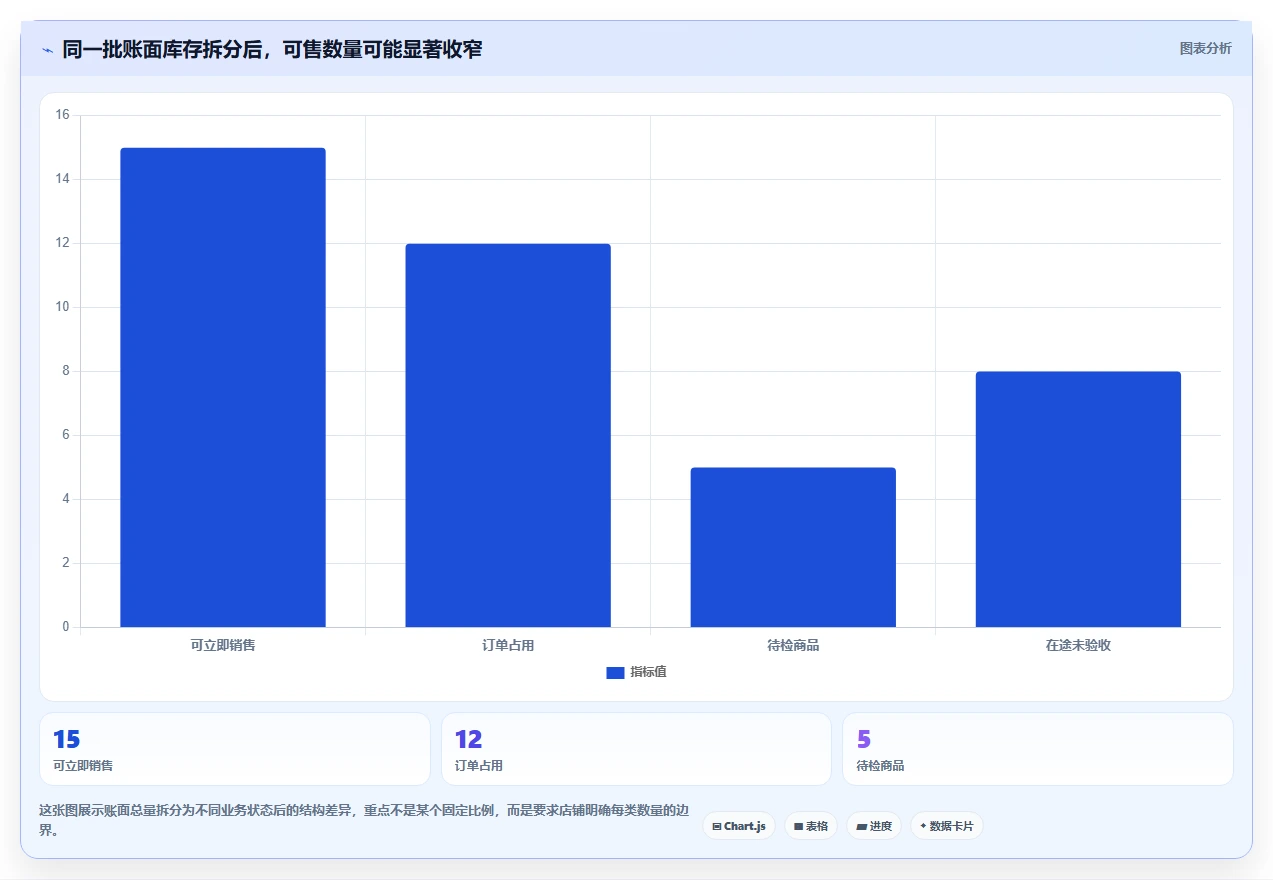Click the 订单占用 x-axis label
1273x880 pixels.
click(x=508, y=645)
